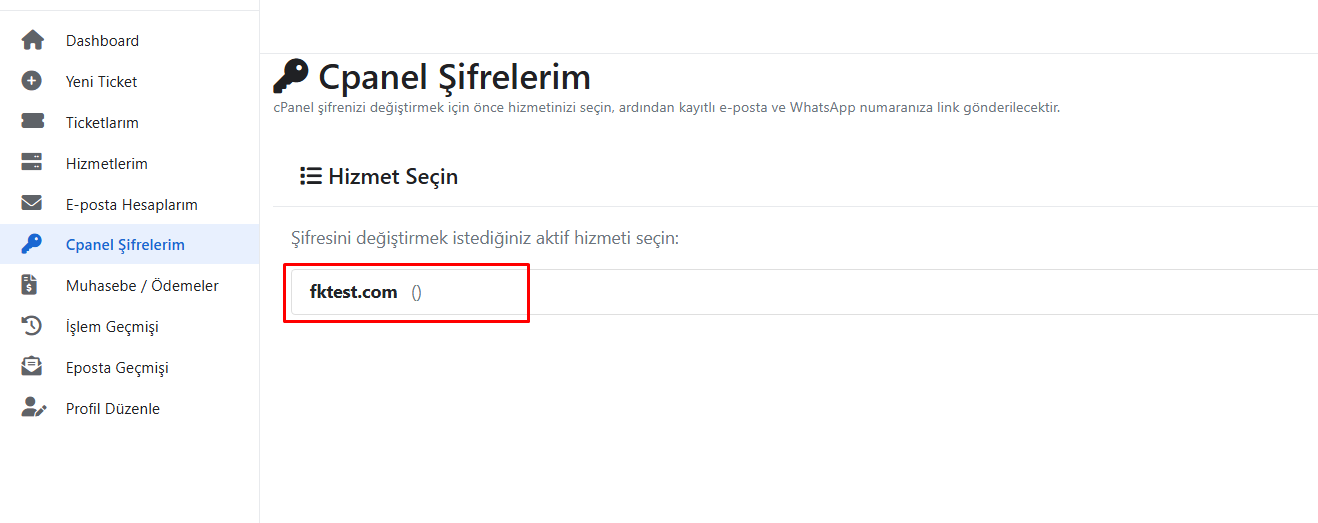The height and width of the screenshot is (523, 1318).
Task: Click the Profil Düzenle user-edit icon
Action: [x=33, y=409]
